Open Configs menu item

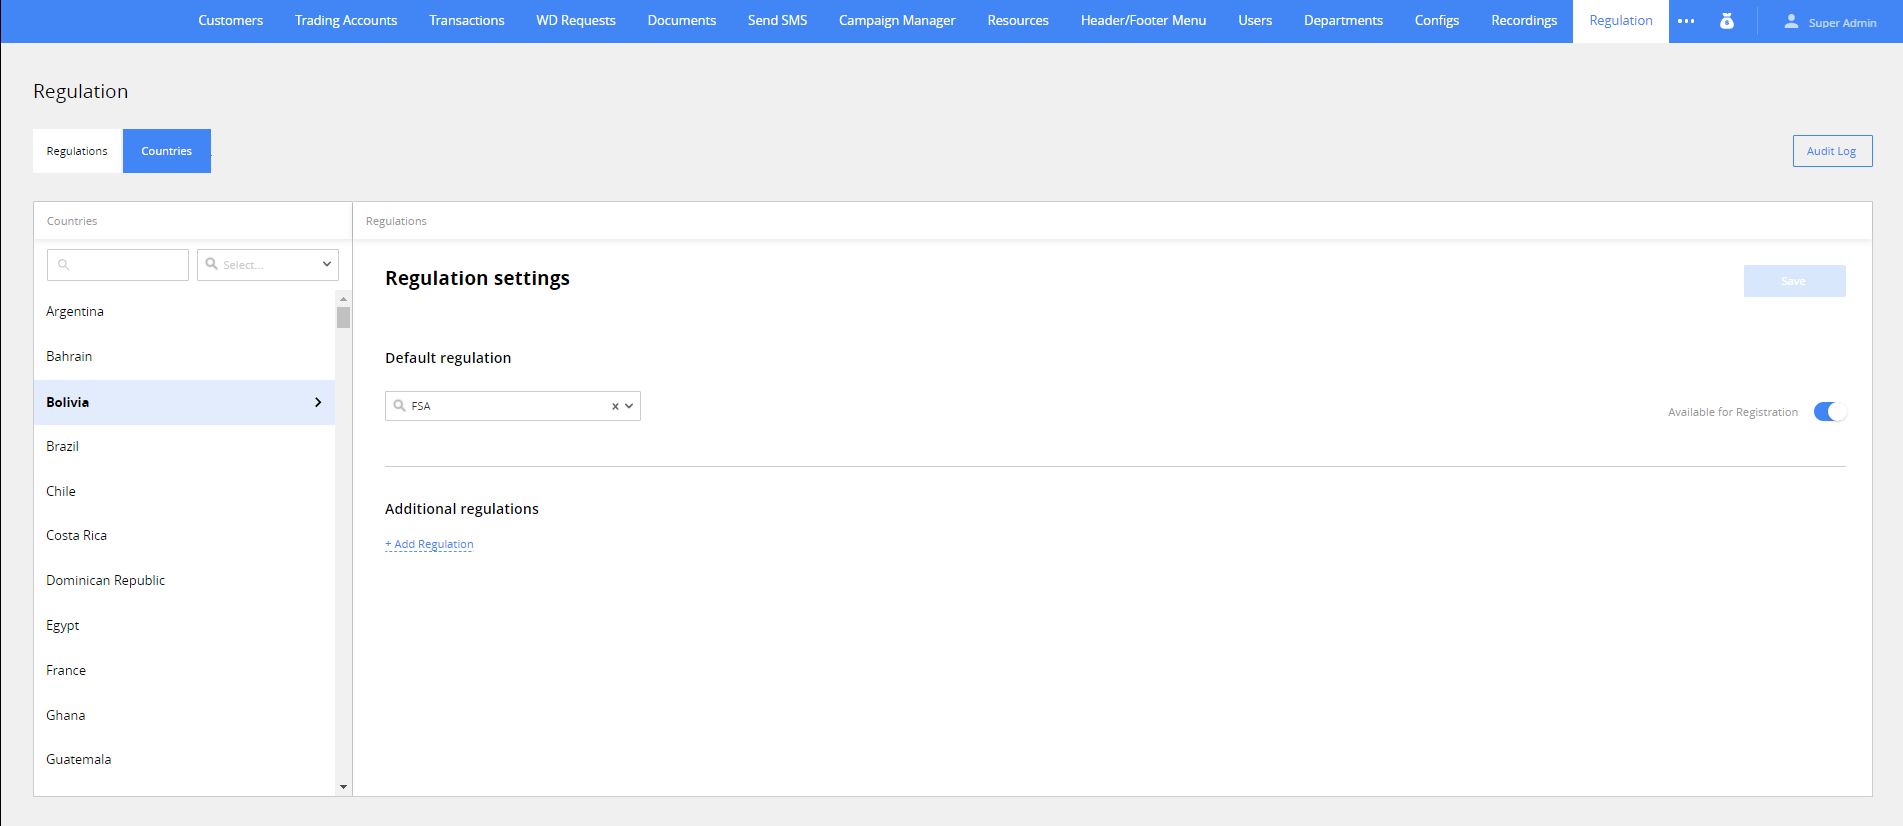pos(1437,21)
